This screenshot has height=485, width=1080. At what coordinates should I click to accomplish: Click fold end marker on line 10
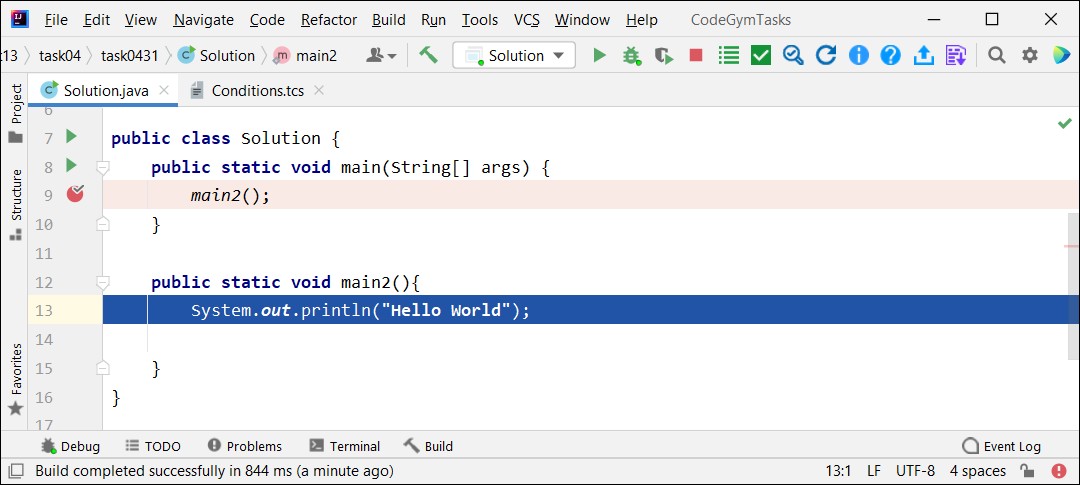pyautogui.click(x=103, y=224)
